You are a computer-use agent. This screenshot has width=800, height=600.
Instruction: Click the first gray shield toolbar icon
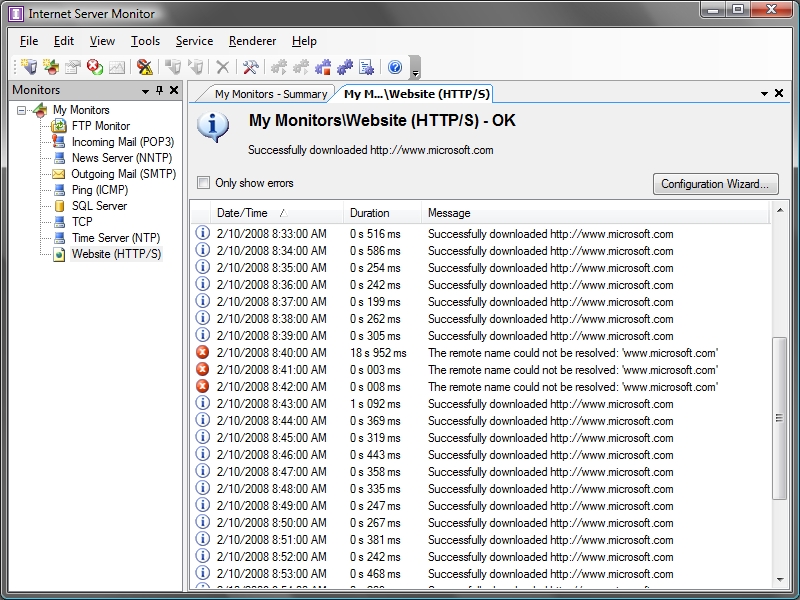coord(173,67)
